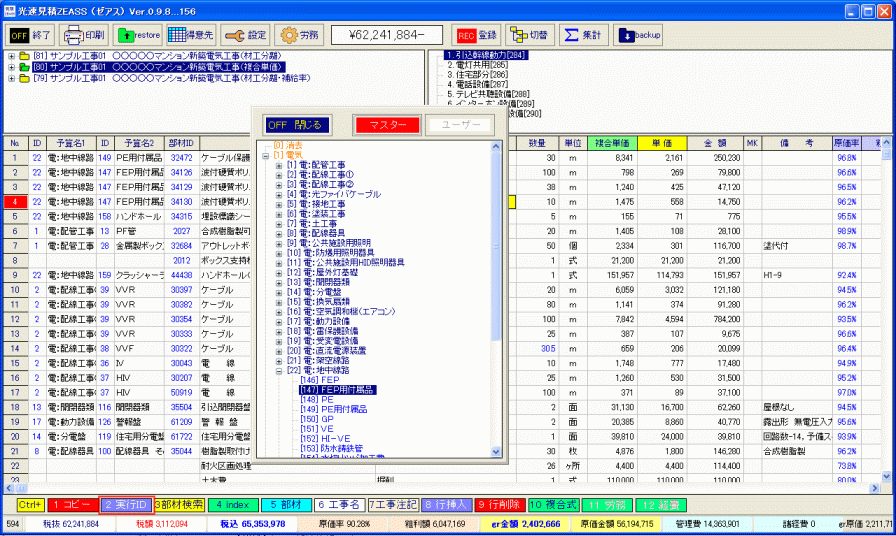The height and width of the screenshot is (536, 896).
Task: Select 2.電灯共用[285] entry
Action: [x=478, y=65]
